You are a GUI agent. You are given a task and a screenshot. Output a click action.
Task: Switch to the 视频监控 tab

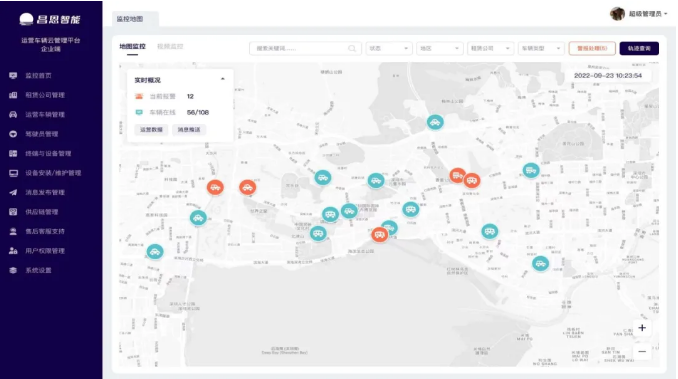[170, 46]
